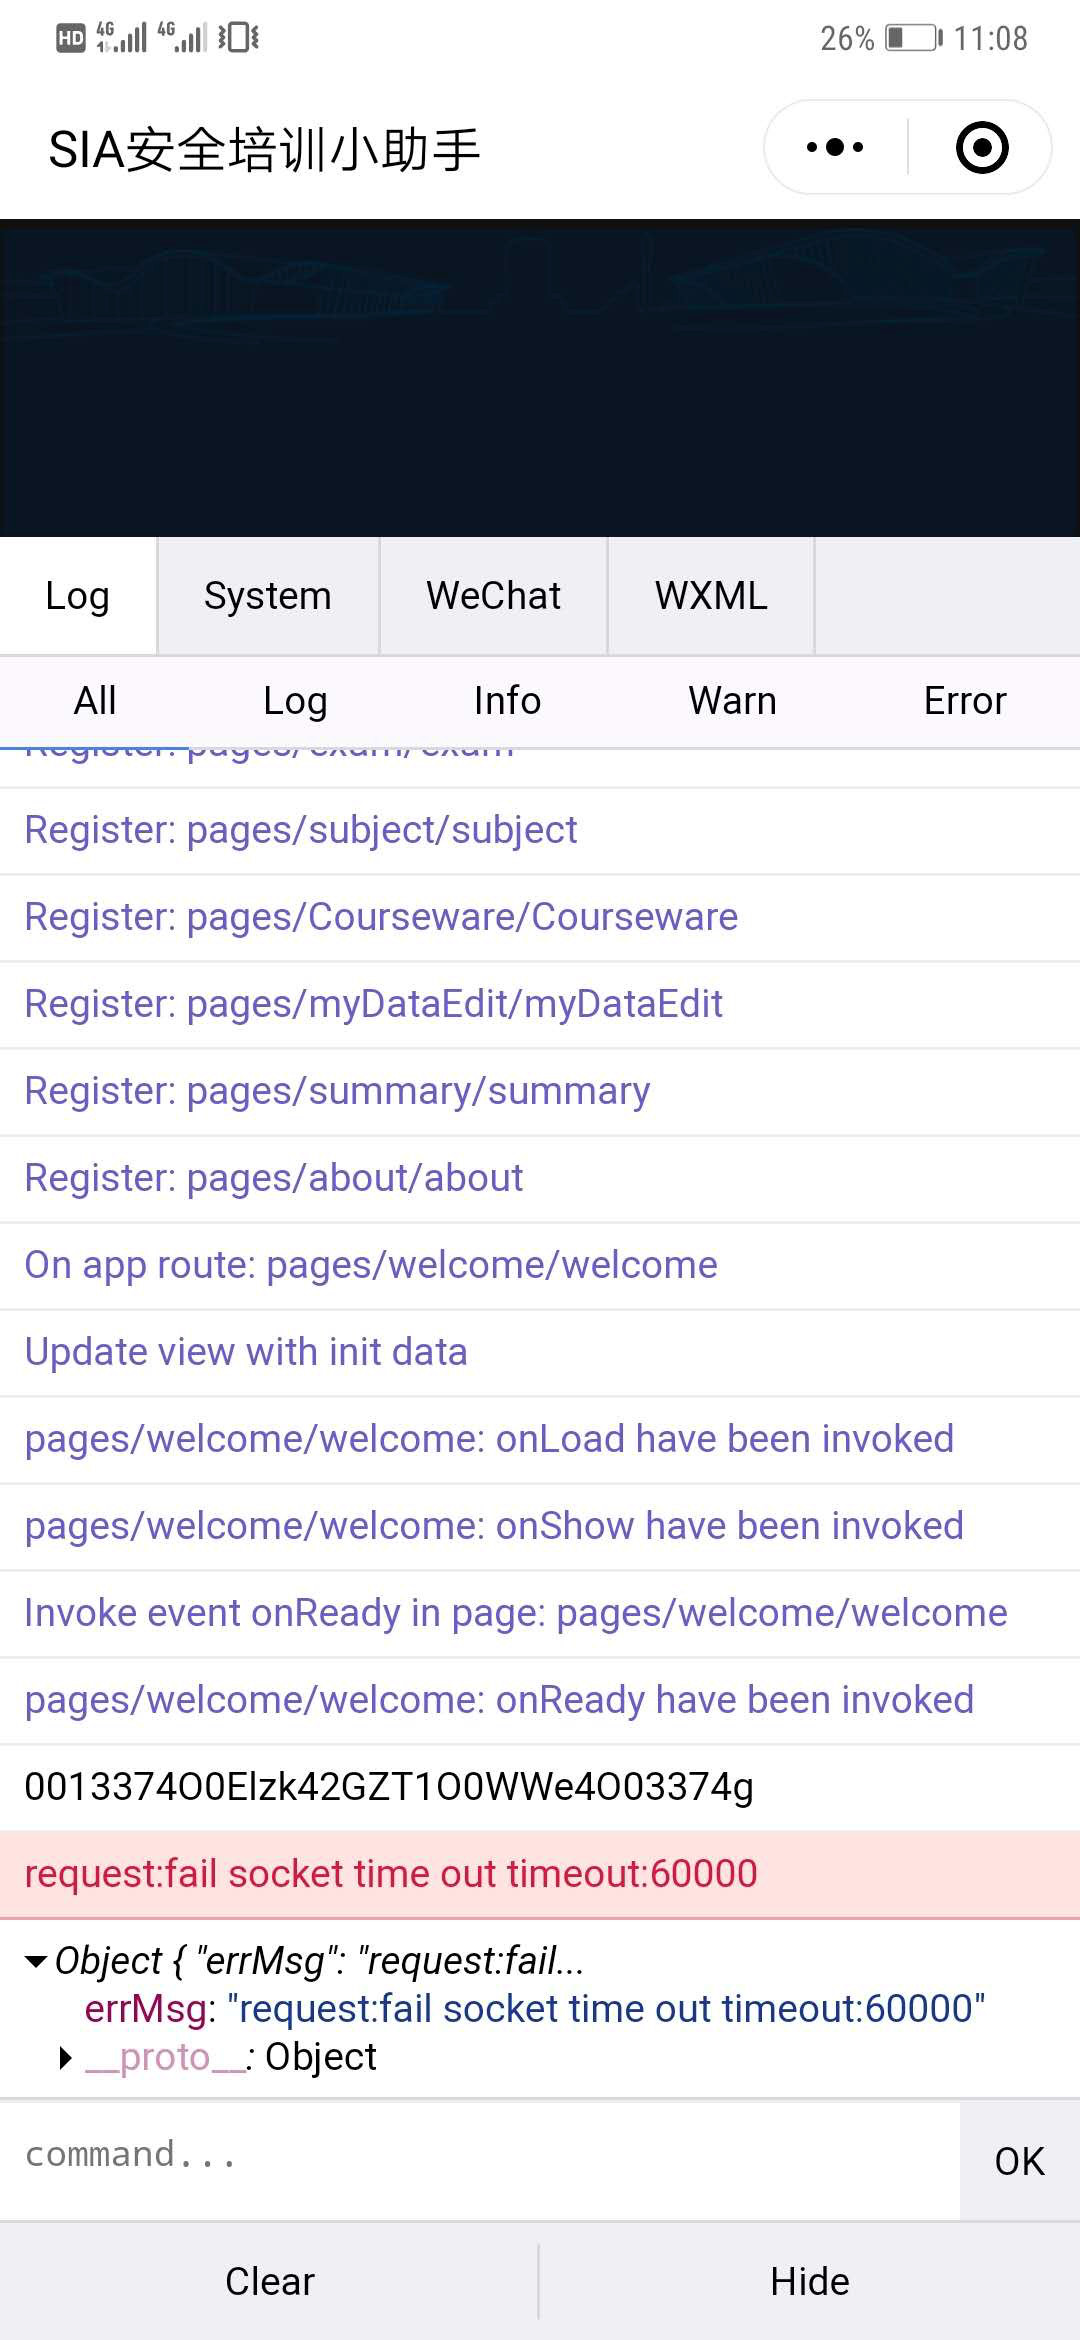This screenshot has width=1080, height=2340.
Task: Collapse the errMsg Object entry
Action: [37, 1962]
